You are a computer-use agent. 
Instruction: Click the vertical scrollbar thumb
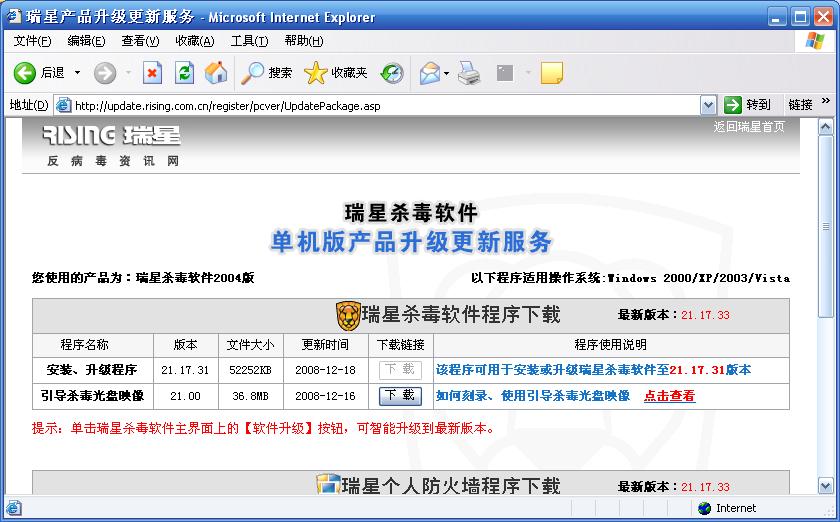[x=826, y=226]
